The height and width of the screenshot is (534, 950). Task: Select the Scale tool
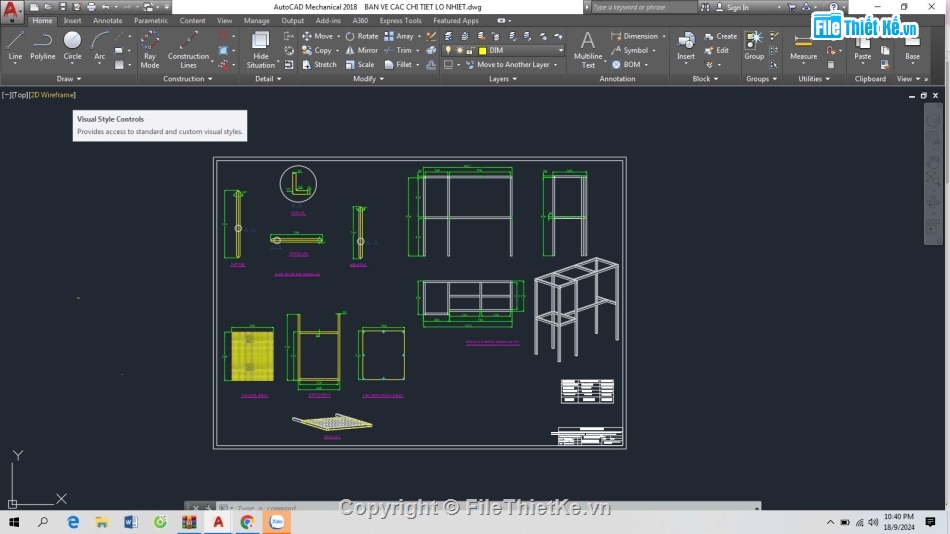click(360, 64)
